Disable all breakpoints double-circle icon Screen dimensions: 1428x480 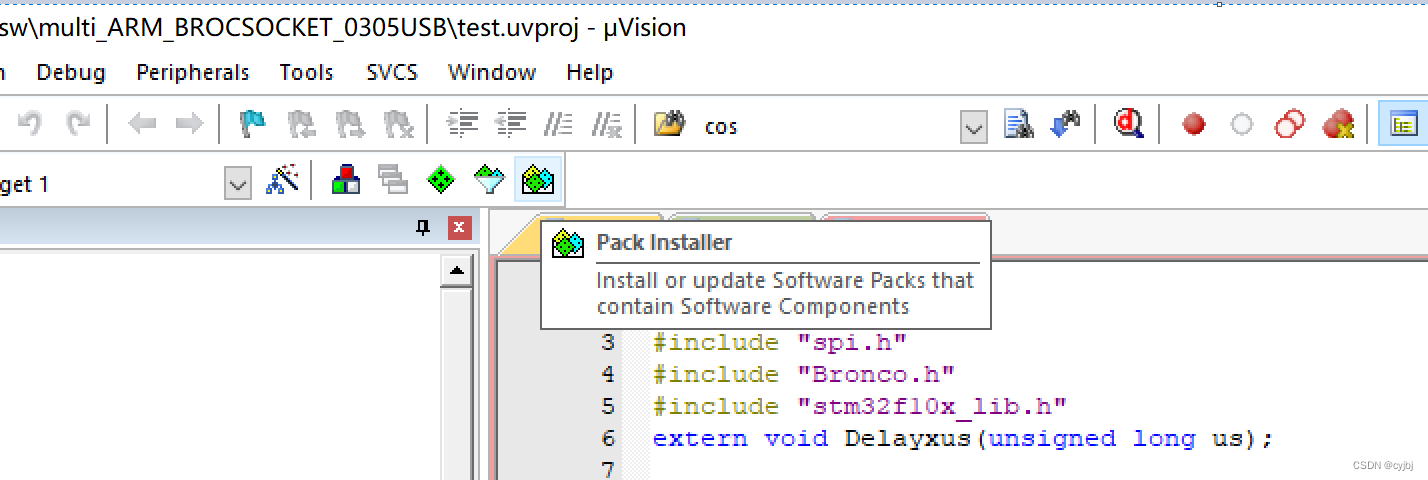point(1290,125)
